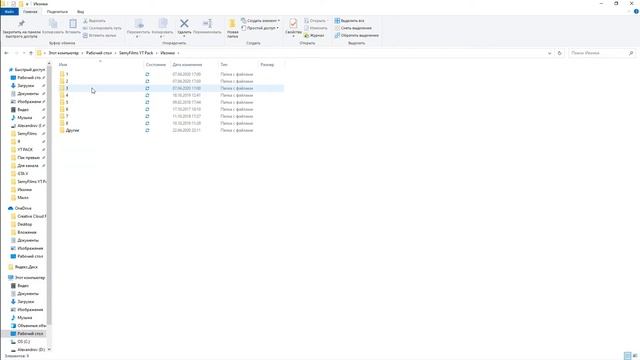Open Этот компьютер in the sidebar

pyautogui.click(x=30, y=278)
